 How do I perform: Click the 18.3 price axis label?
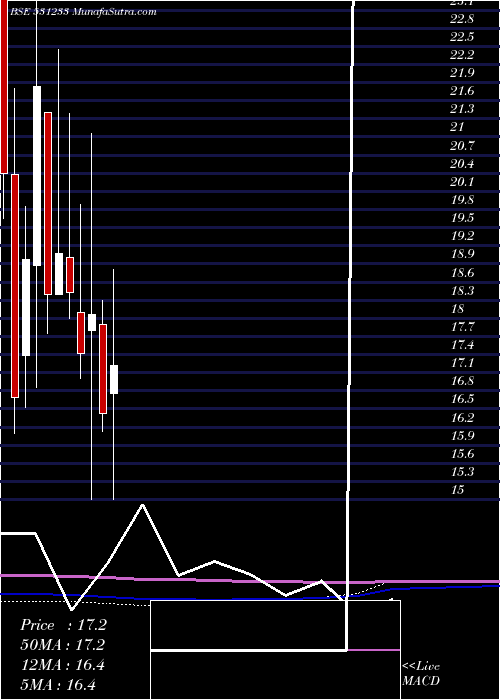tap(462, 291)
